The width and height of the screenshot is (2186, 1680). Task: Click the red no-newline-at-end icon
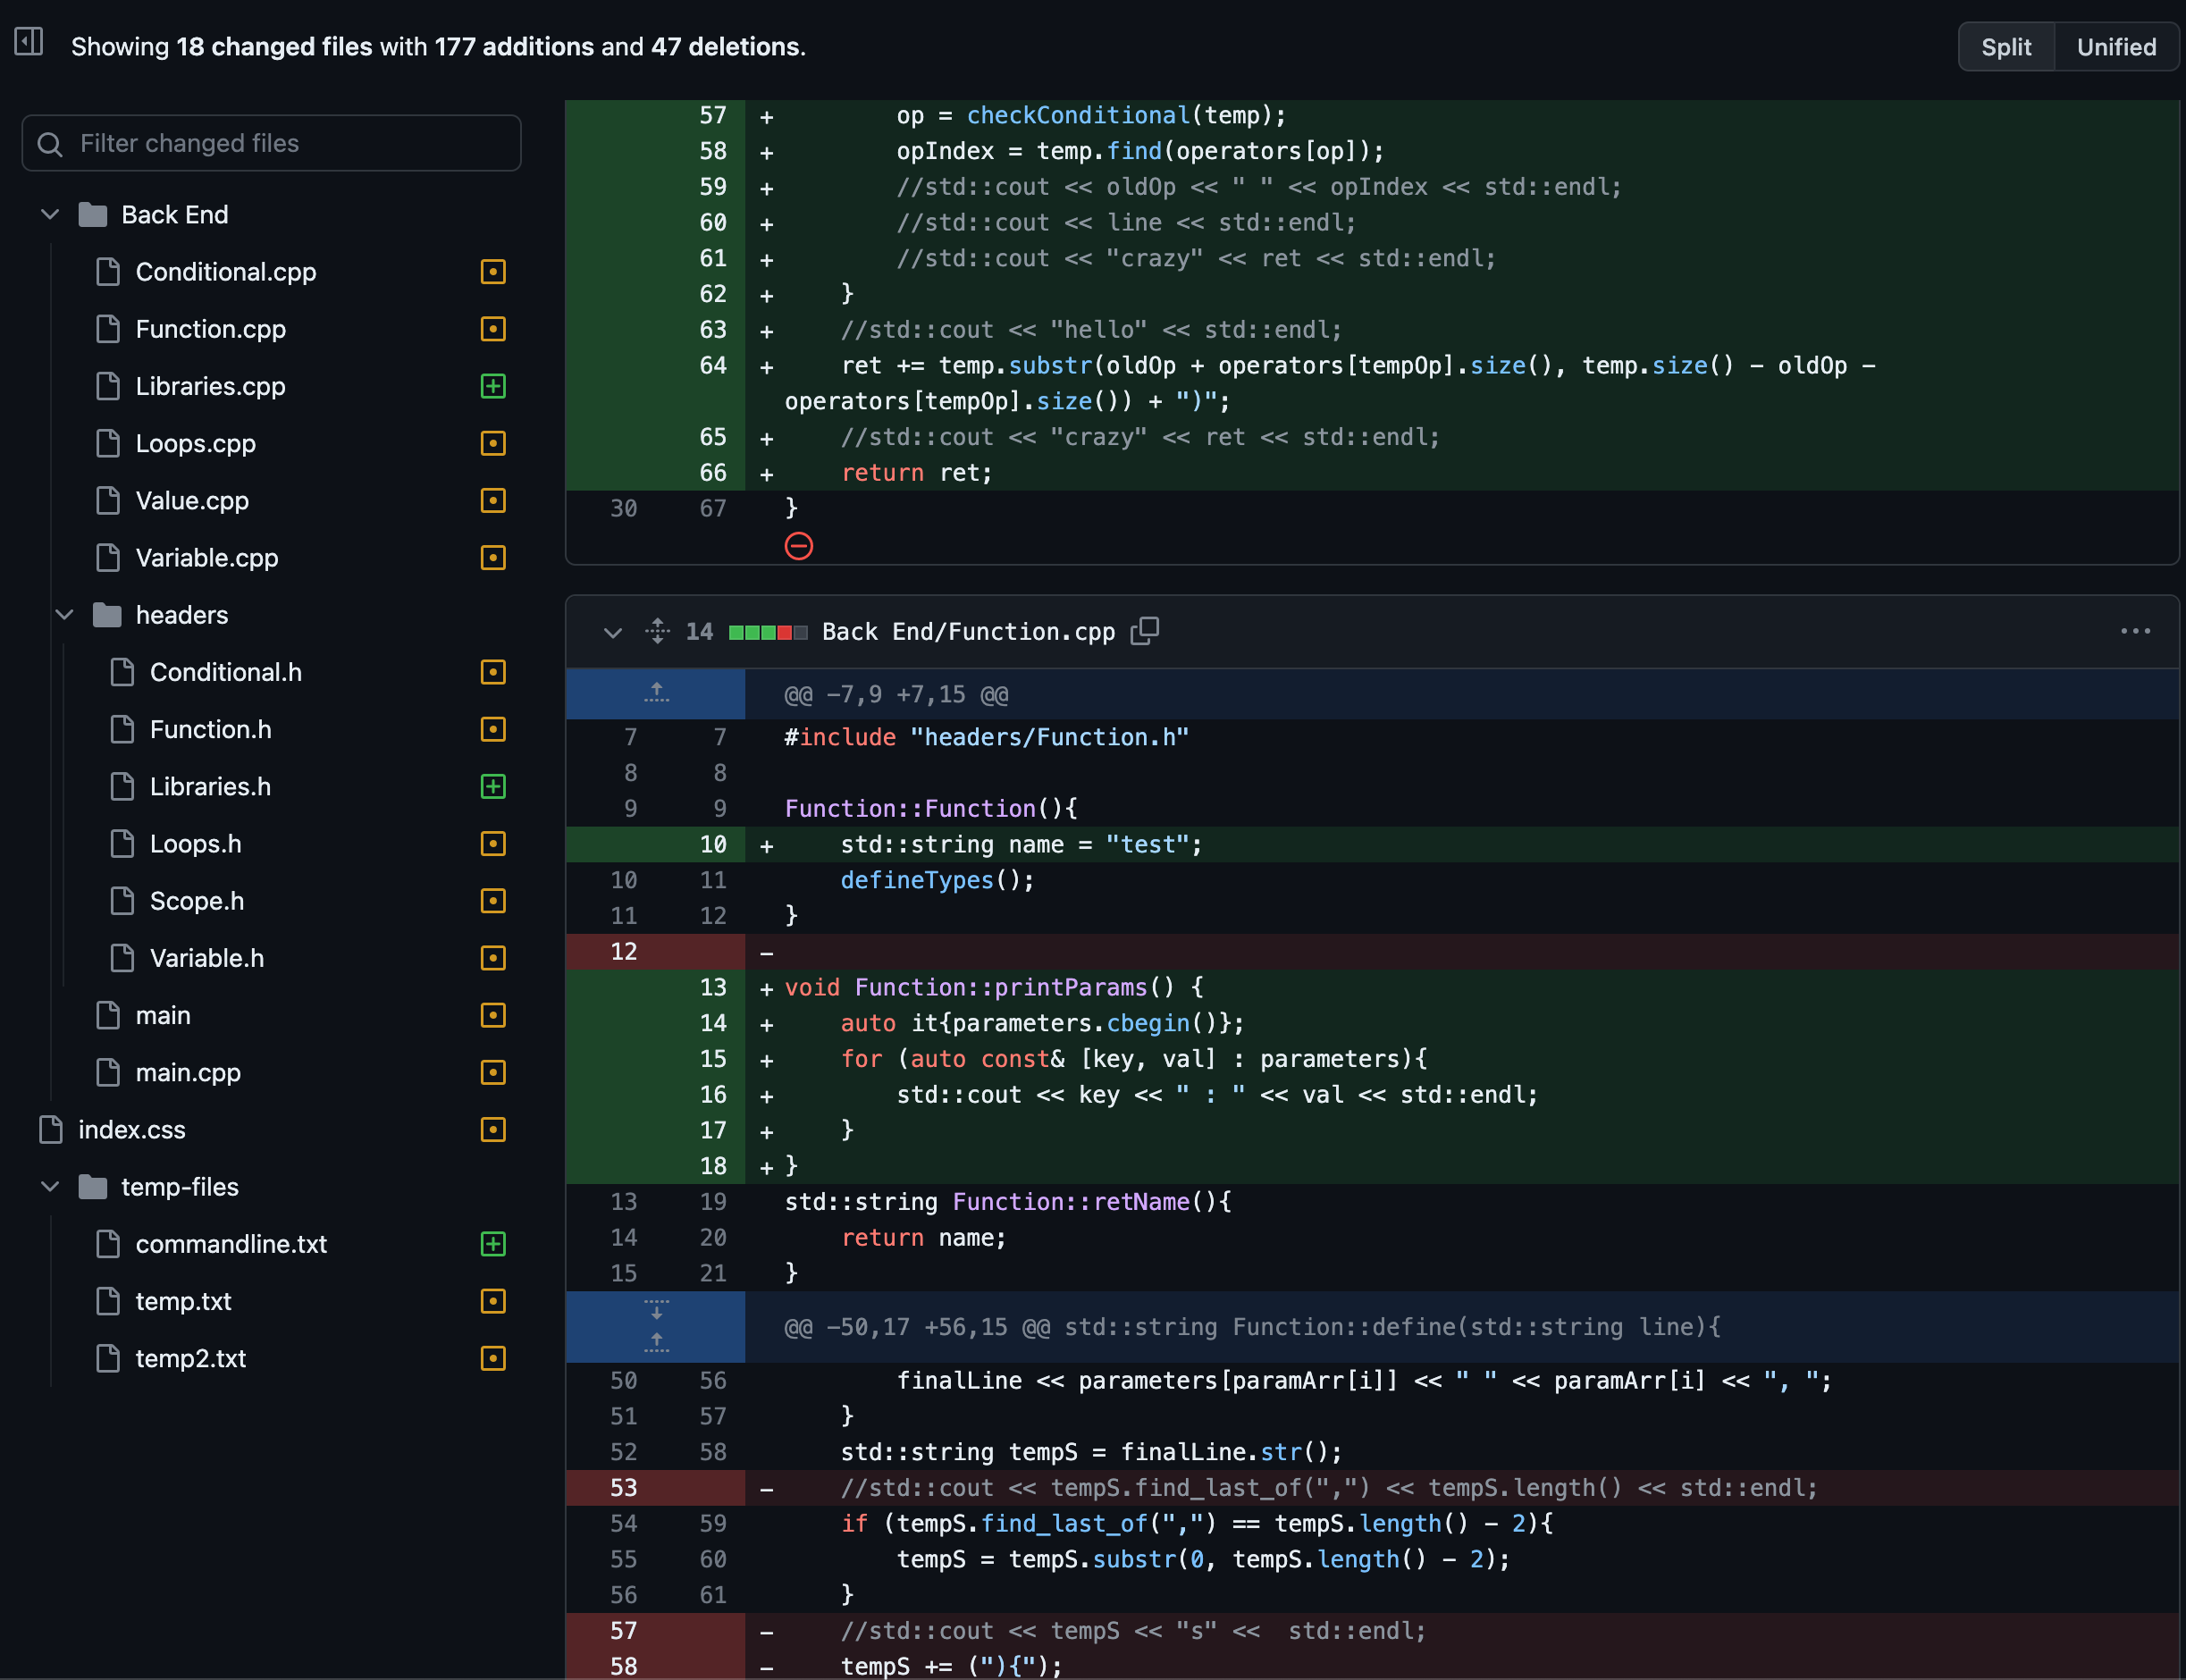pos(798,546)
